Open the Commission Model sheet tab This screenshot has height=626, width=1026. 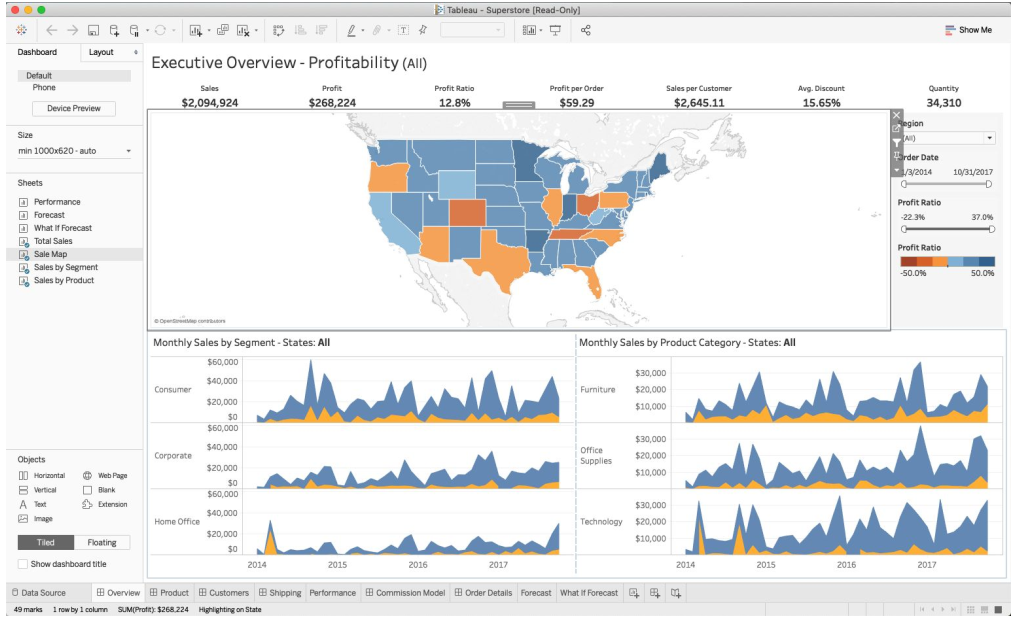[x=405, y=593]
